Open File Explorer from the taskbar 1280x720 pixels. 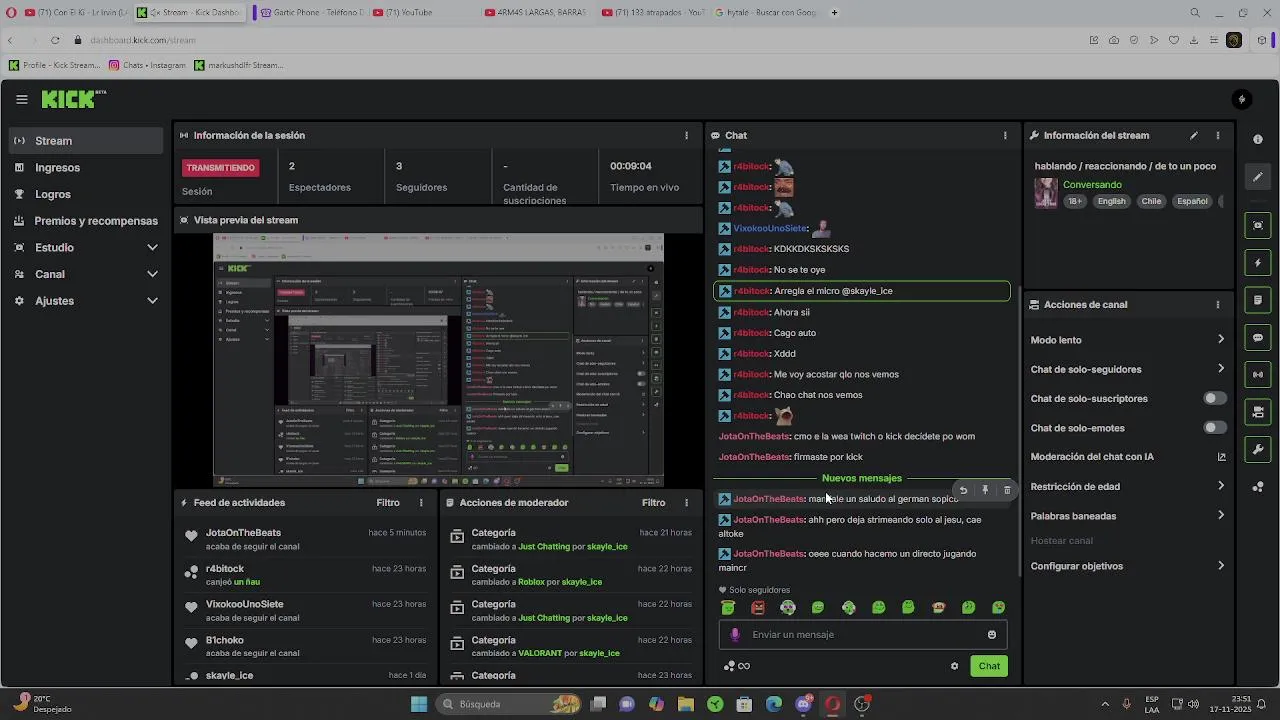click(686, 704)
